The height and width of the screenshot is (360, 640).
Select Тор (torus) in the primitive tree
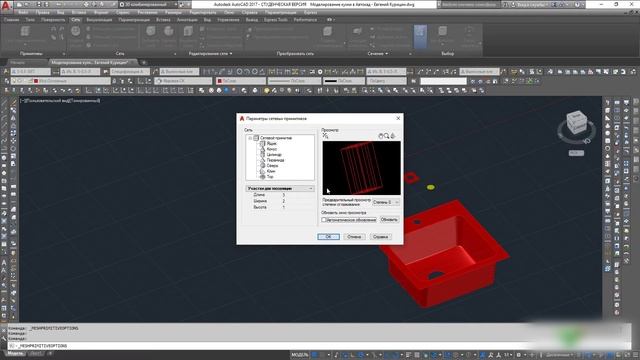click(x=270, y=177)
